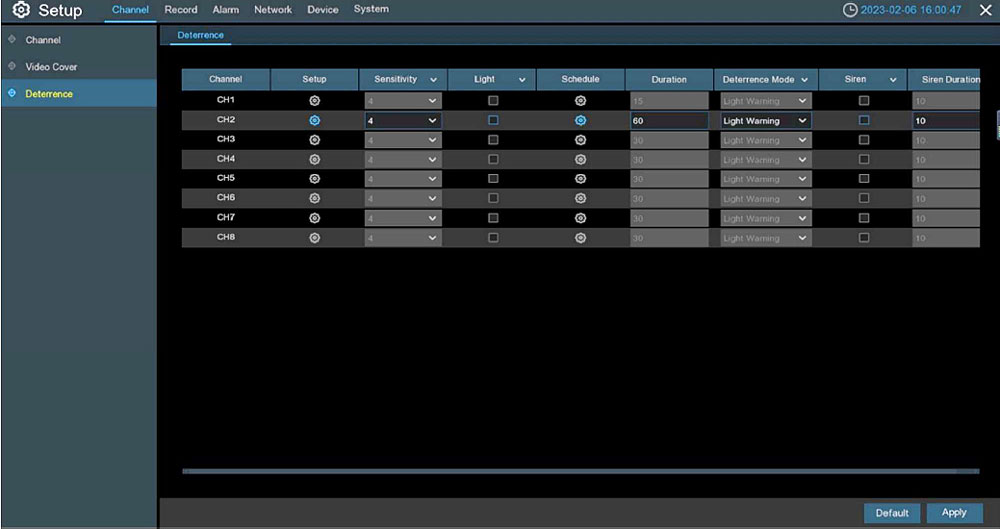Click the horizontal scrollbar below table
The height and width of the screenshot is (529, 1000).
(x=580, y=472)
